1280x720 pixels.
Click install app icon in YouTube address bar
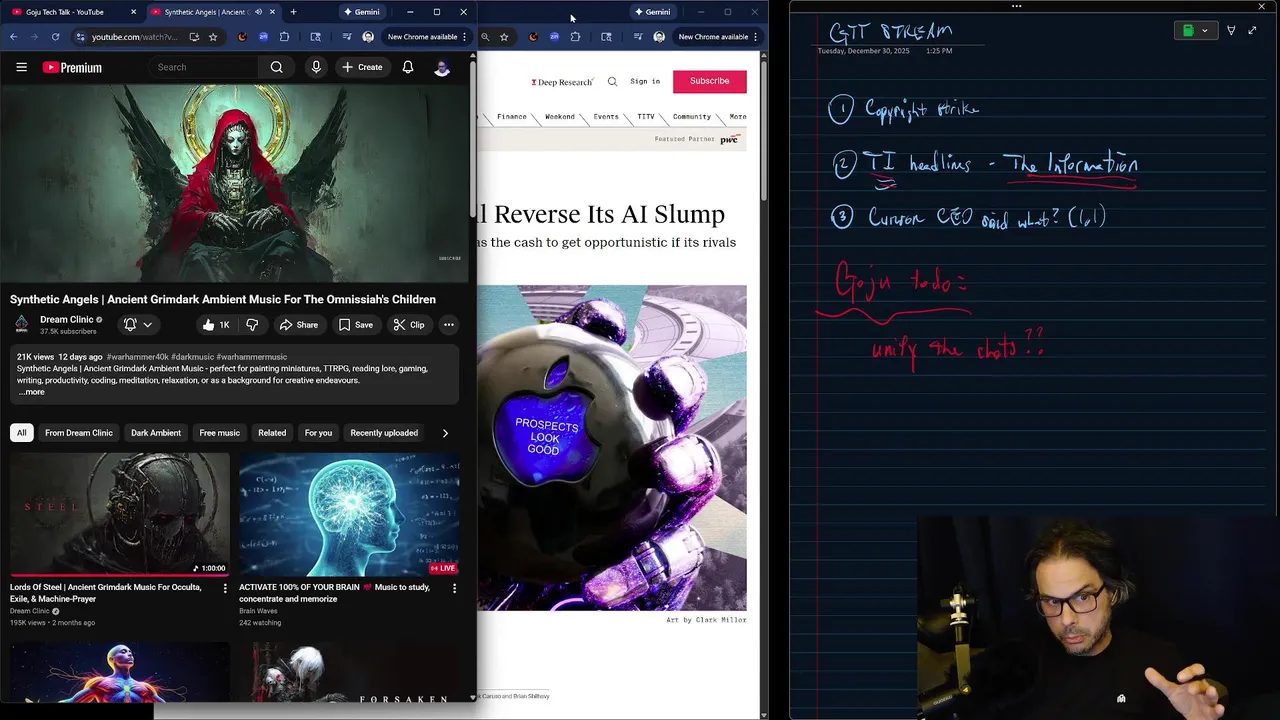[x=194, y=37]
